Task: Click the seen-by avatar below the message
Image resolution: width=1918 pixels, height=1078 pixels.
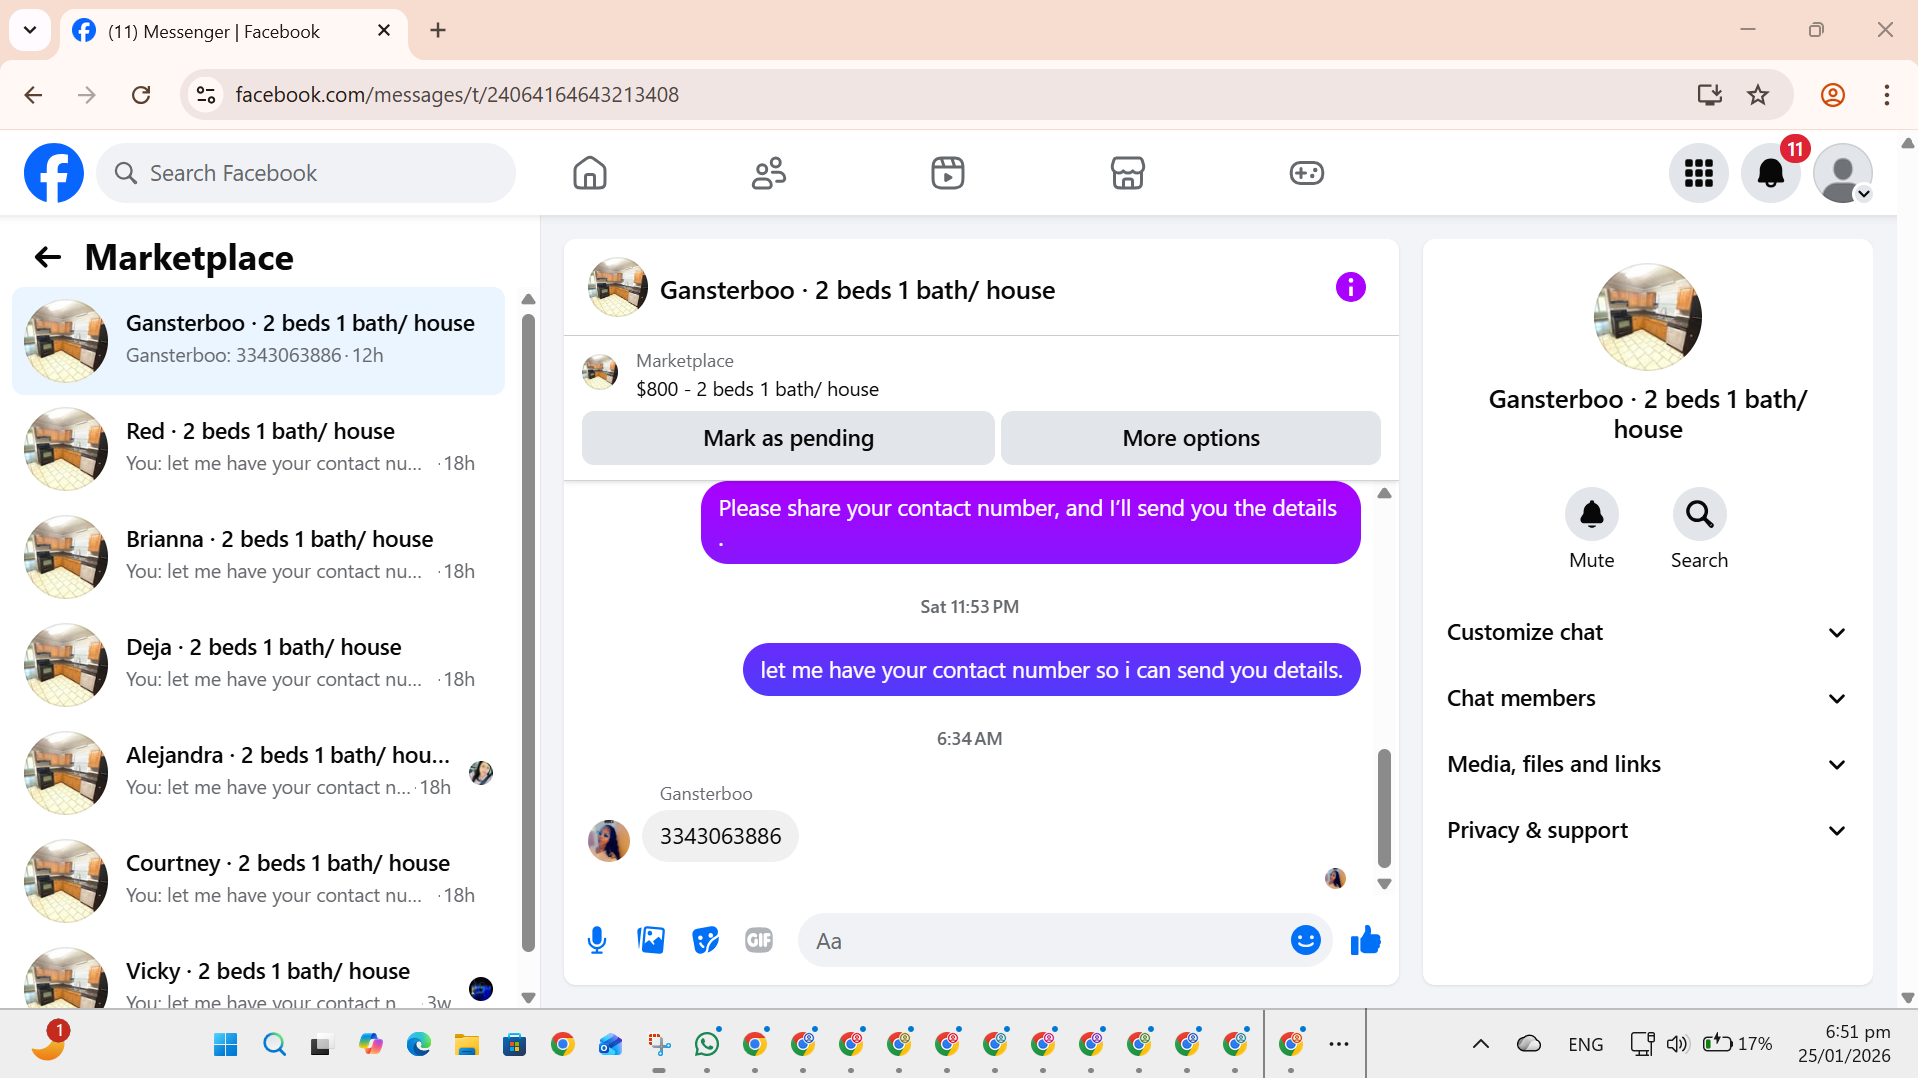Action: click(x=1335, y=878)
